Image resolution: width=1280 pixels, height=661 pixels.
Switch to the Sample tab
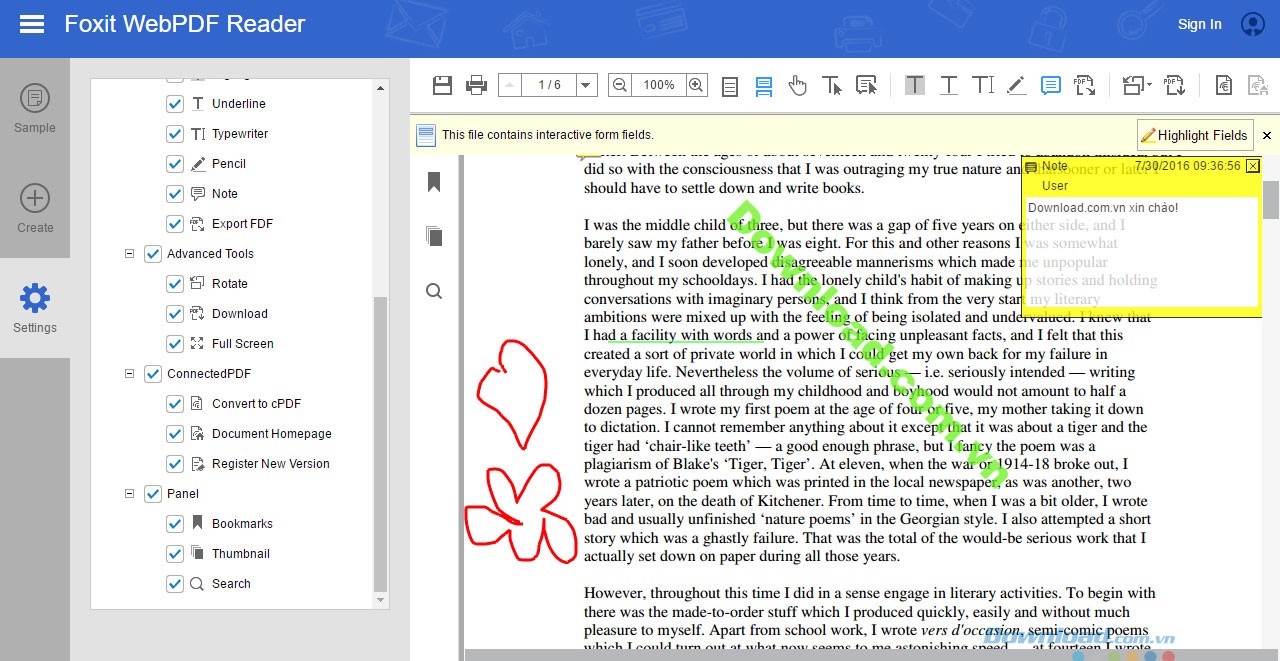pos(35,108)
